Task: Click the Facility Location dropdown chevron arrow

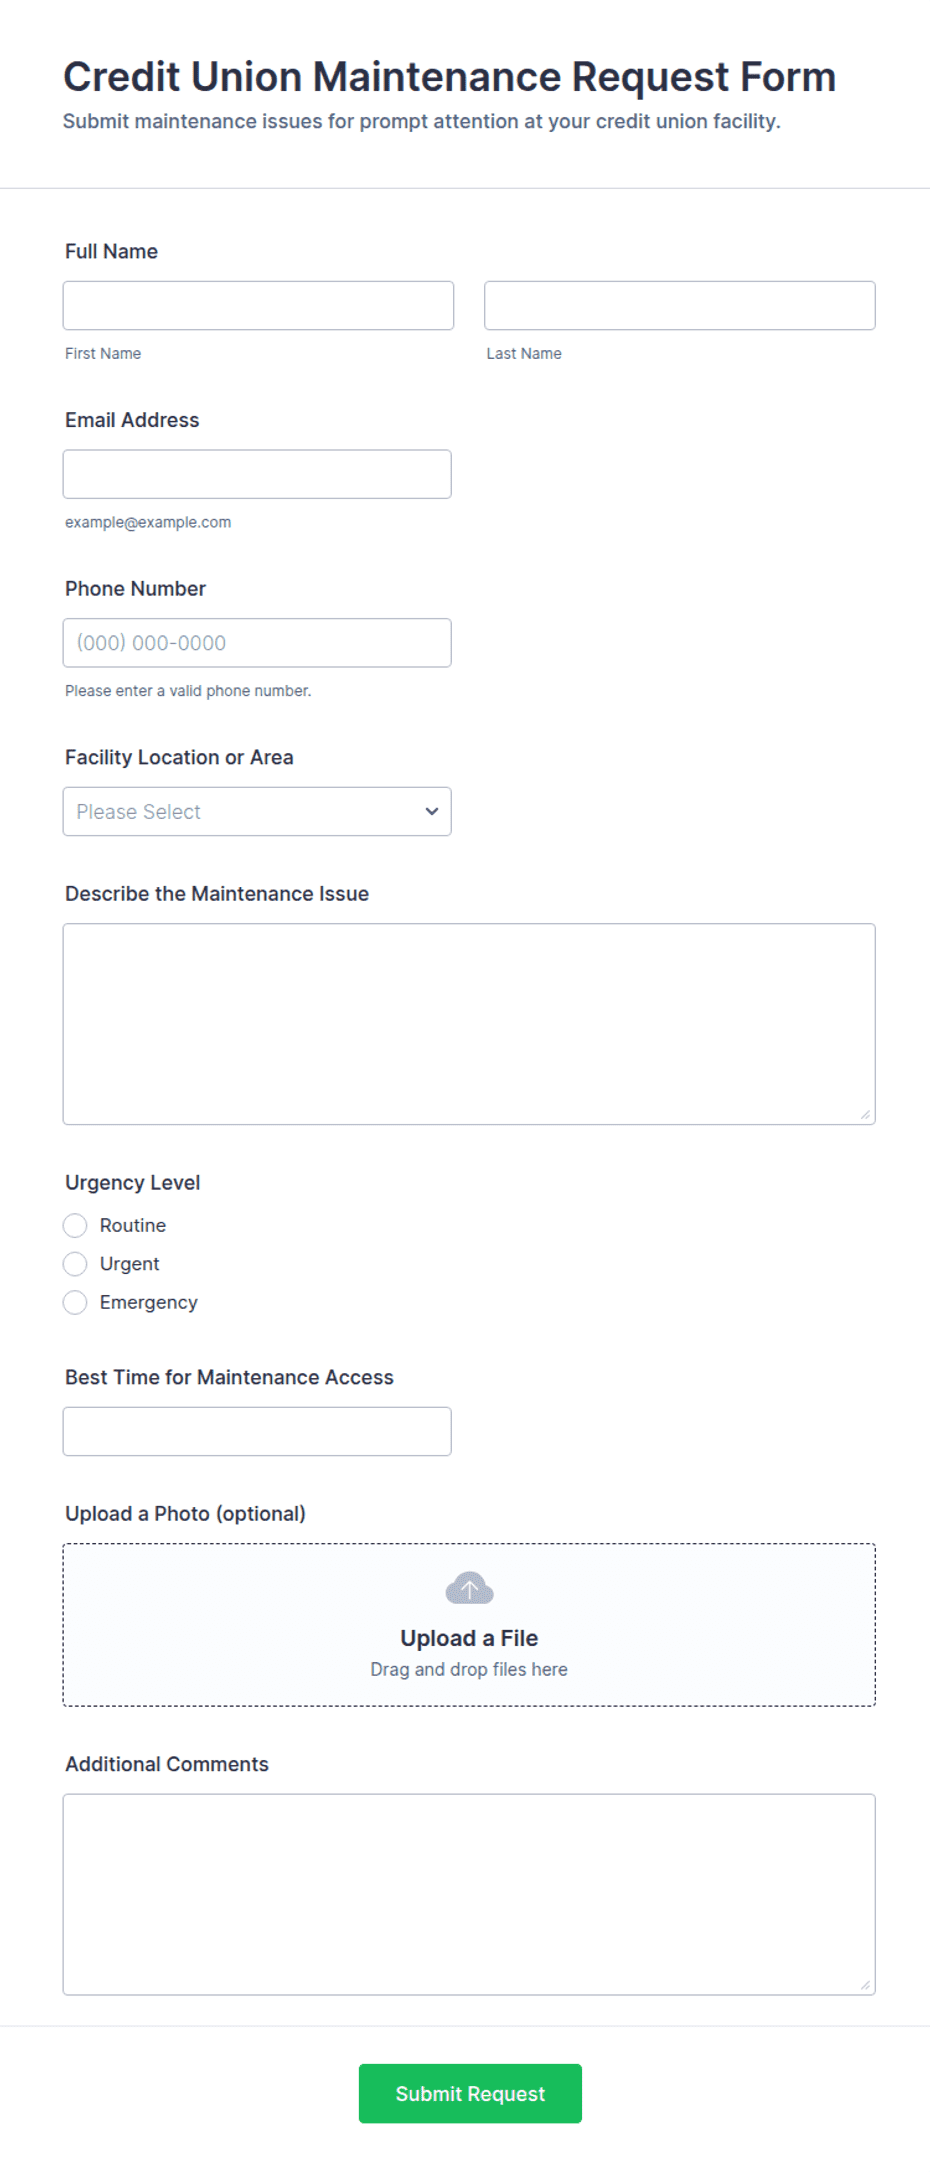Action: 432,811
